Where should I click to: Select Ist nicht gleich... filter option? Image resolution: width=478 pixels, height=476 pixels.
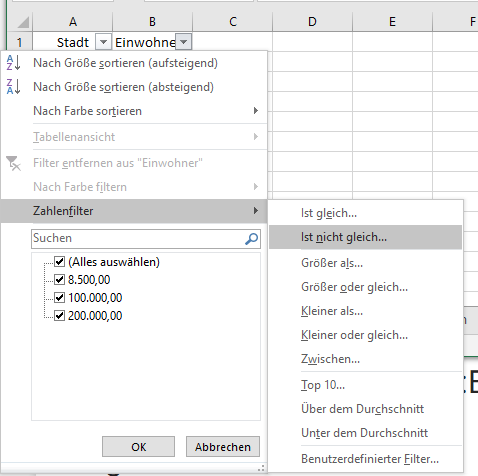pyautogui.click(x=366, y=237)
